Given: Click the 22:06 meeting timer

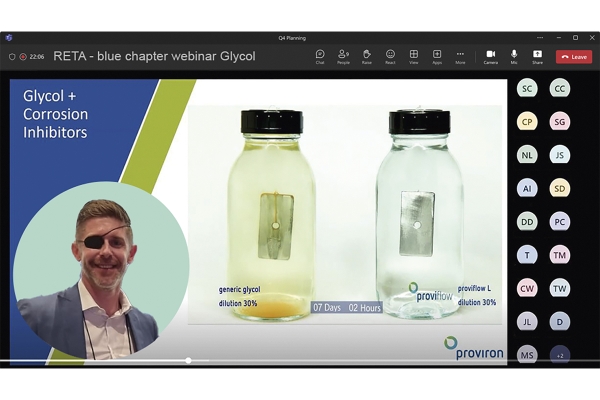Looking at the screenshot, I should 37,57.
